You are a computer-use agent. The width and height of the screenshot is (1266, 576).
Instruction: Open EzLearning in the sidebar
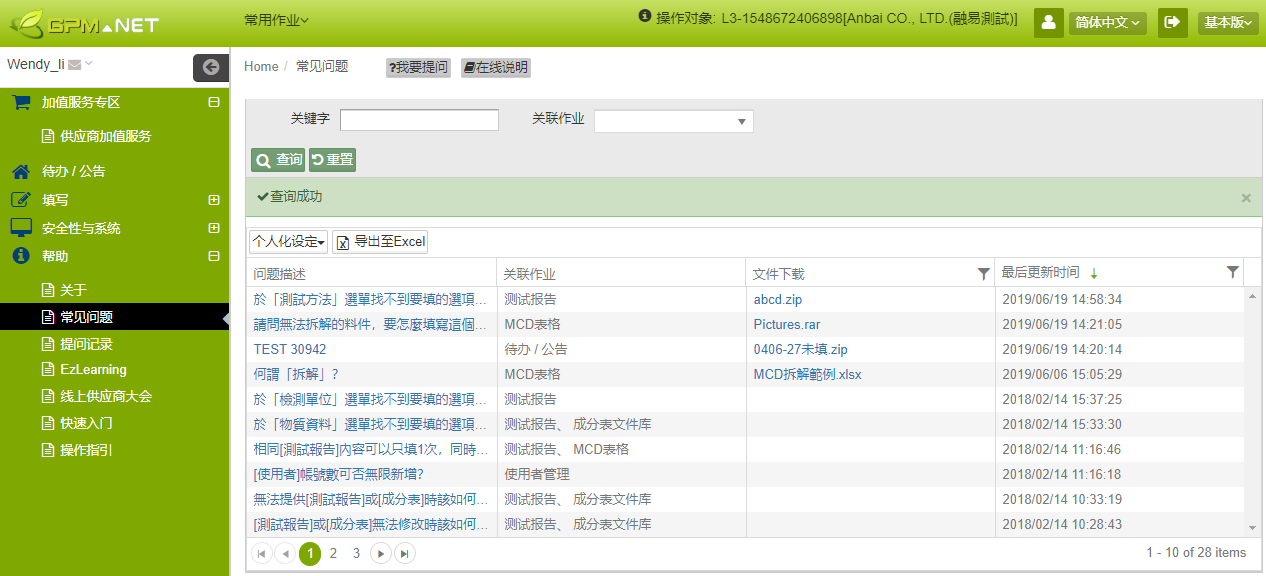(x=93, y=369)
